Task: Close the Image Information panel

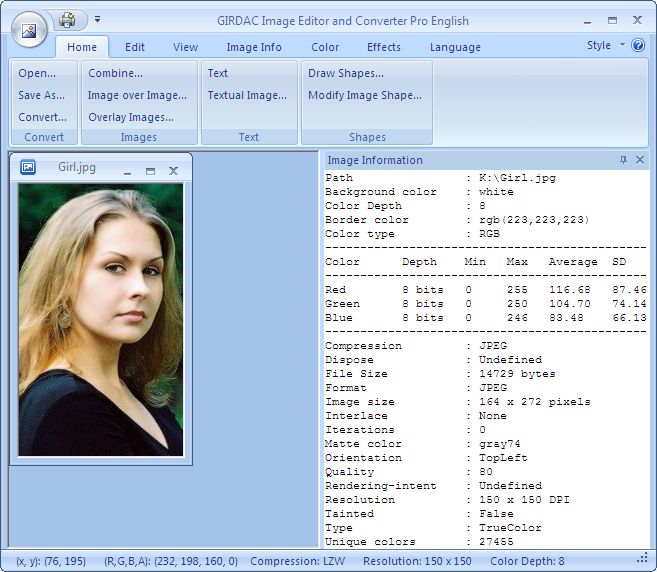Action: pos(640,160)
